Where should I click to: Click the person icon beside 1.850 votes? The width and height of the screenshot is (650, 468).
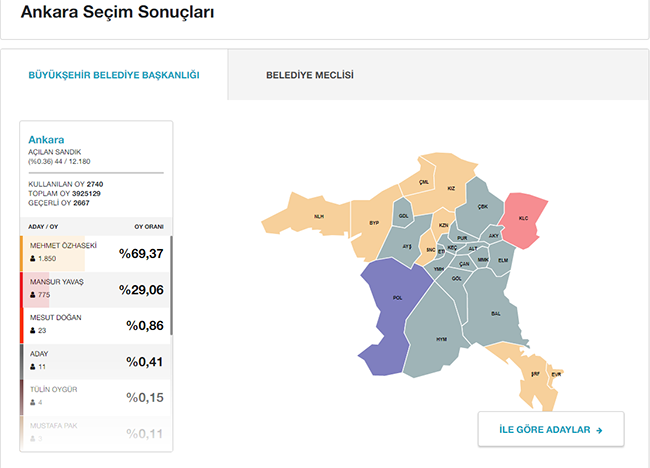33,259
